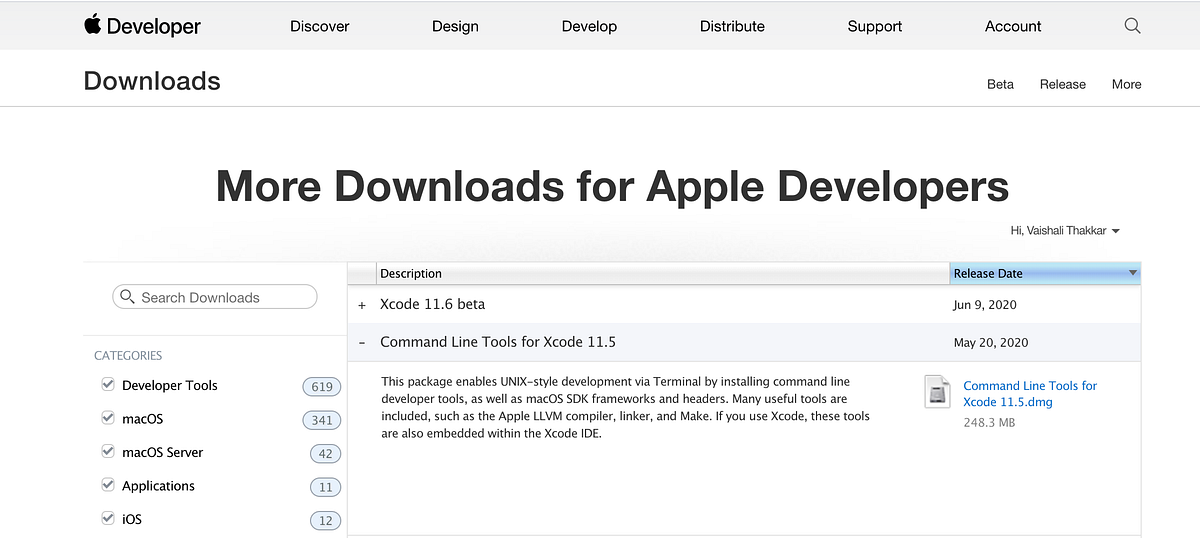The height and width of the screenshot is (538, 1200).
Task: Open the Design menu
Action: [455, 26]
